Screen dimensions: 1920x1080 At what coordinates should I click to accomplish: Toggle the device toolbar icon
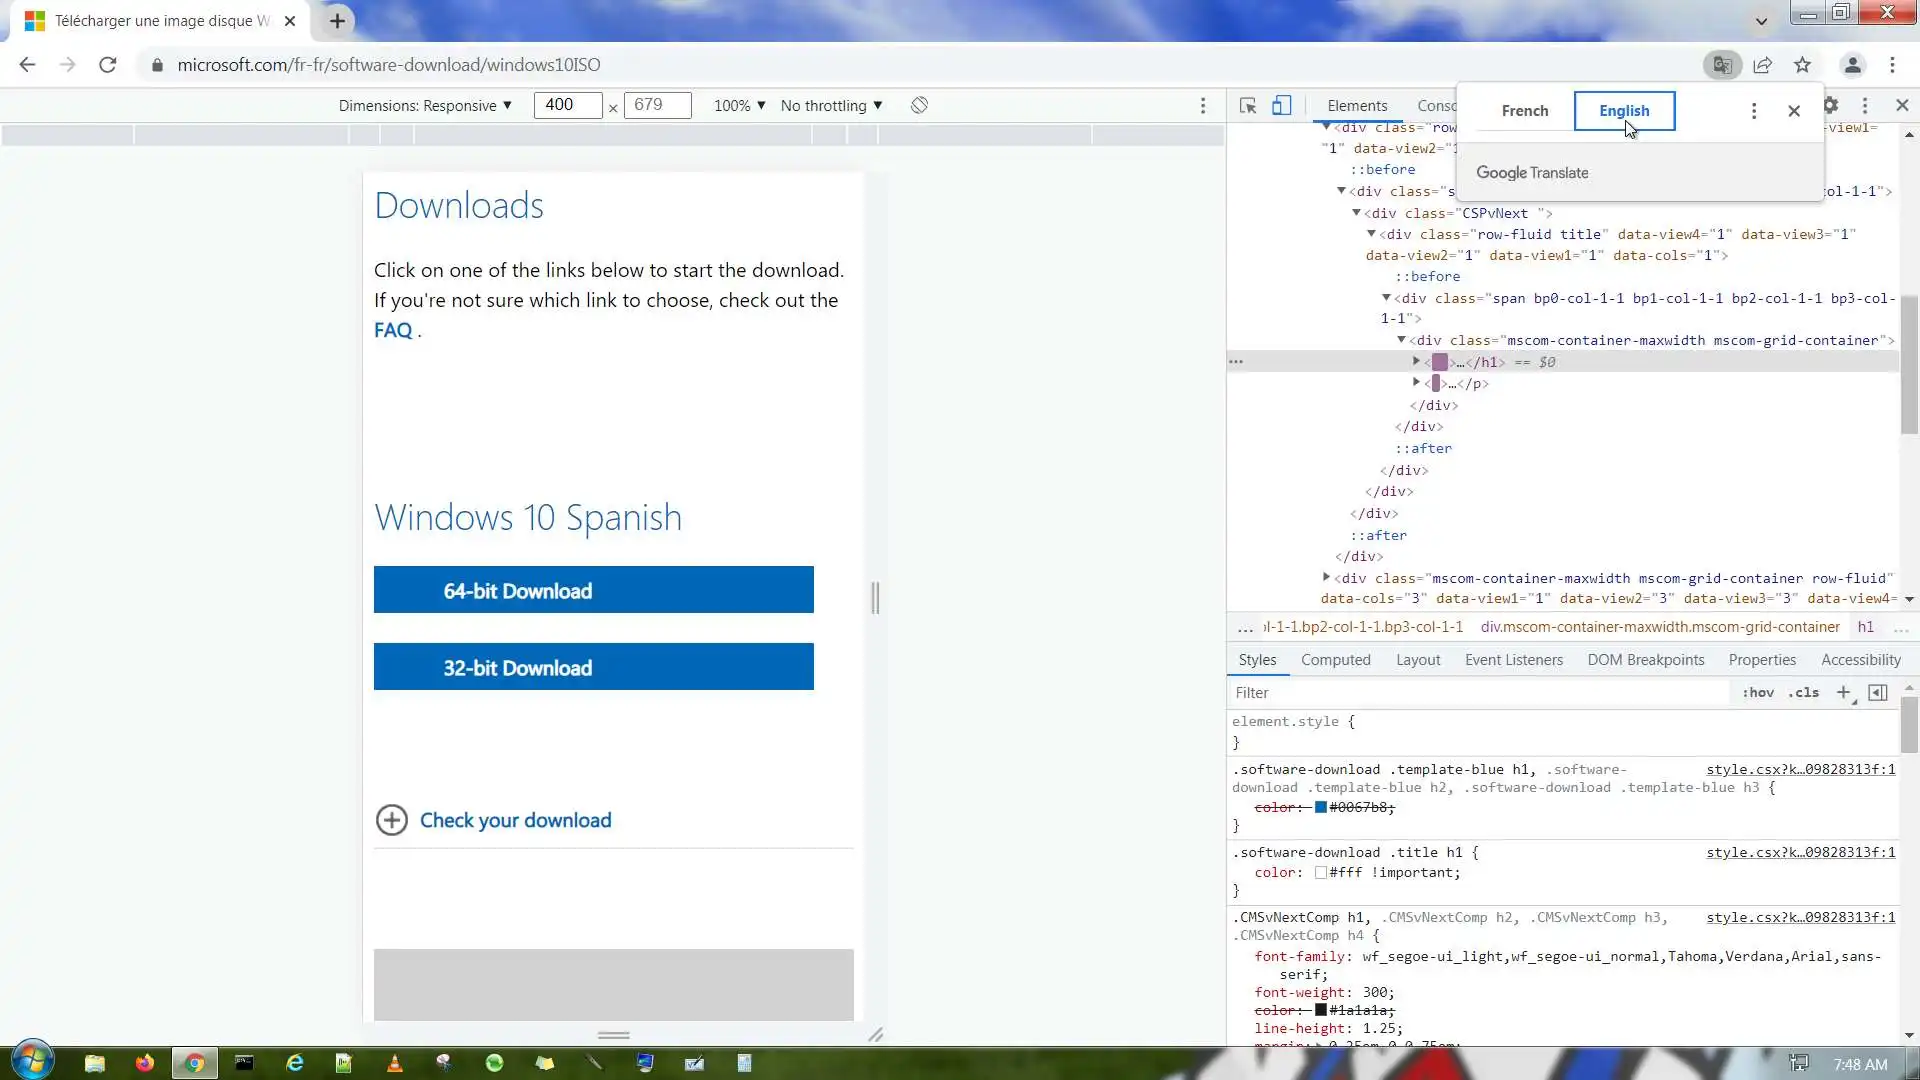1281,106
